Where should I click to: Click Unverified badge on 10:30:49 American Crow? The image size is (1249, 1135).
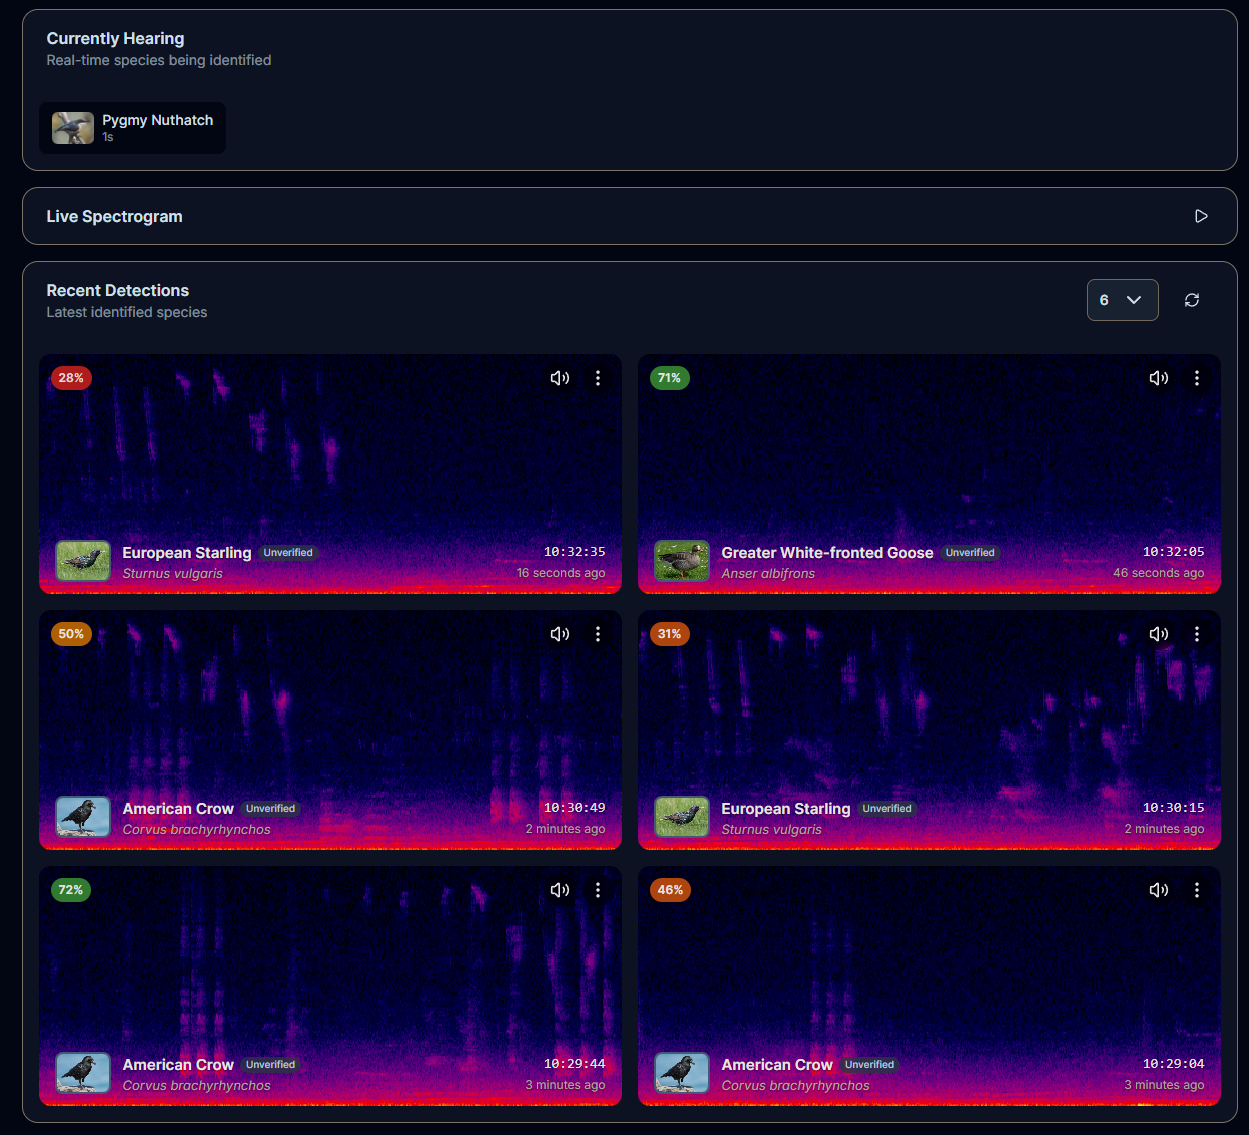270,809
